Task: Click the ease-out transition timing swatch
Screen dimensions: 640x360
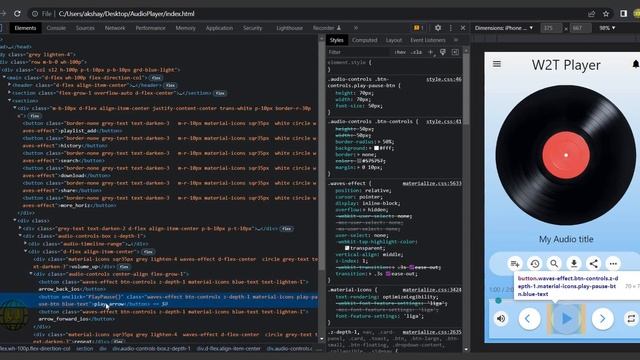Action: 388,274
